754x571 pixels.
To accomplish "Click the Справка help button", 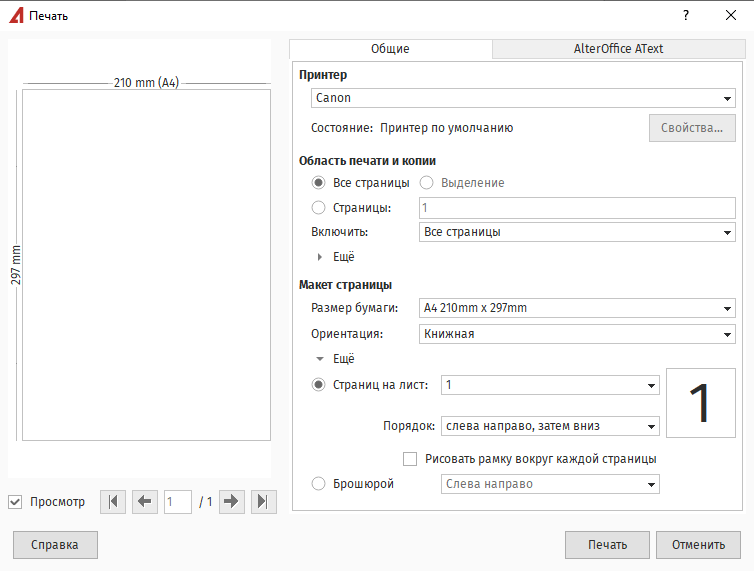I will pyautogui.click(x=55, y=545).
